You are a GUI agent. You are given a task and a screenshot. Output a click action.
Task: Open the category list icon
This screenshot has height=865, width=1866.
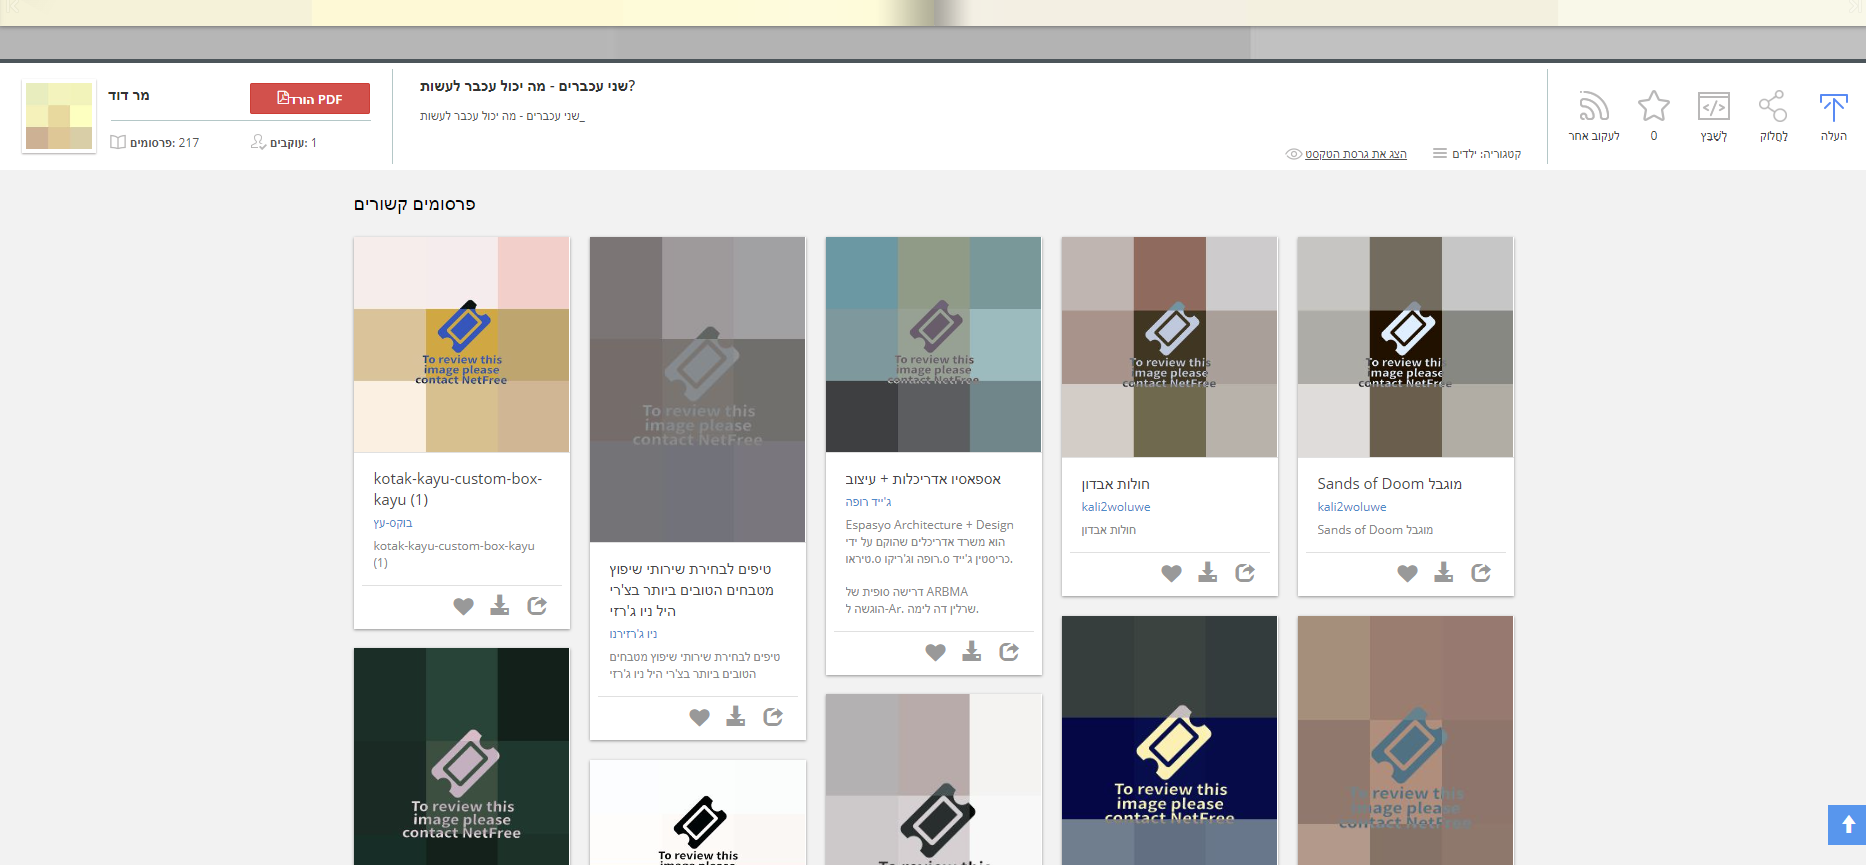[x=1440, y=153]
